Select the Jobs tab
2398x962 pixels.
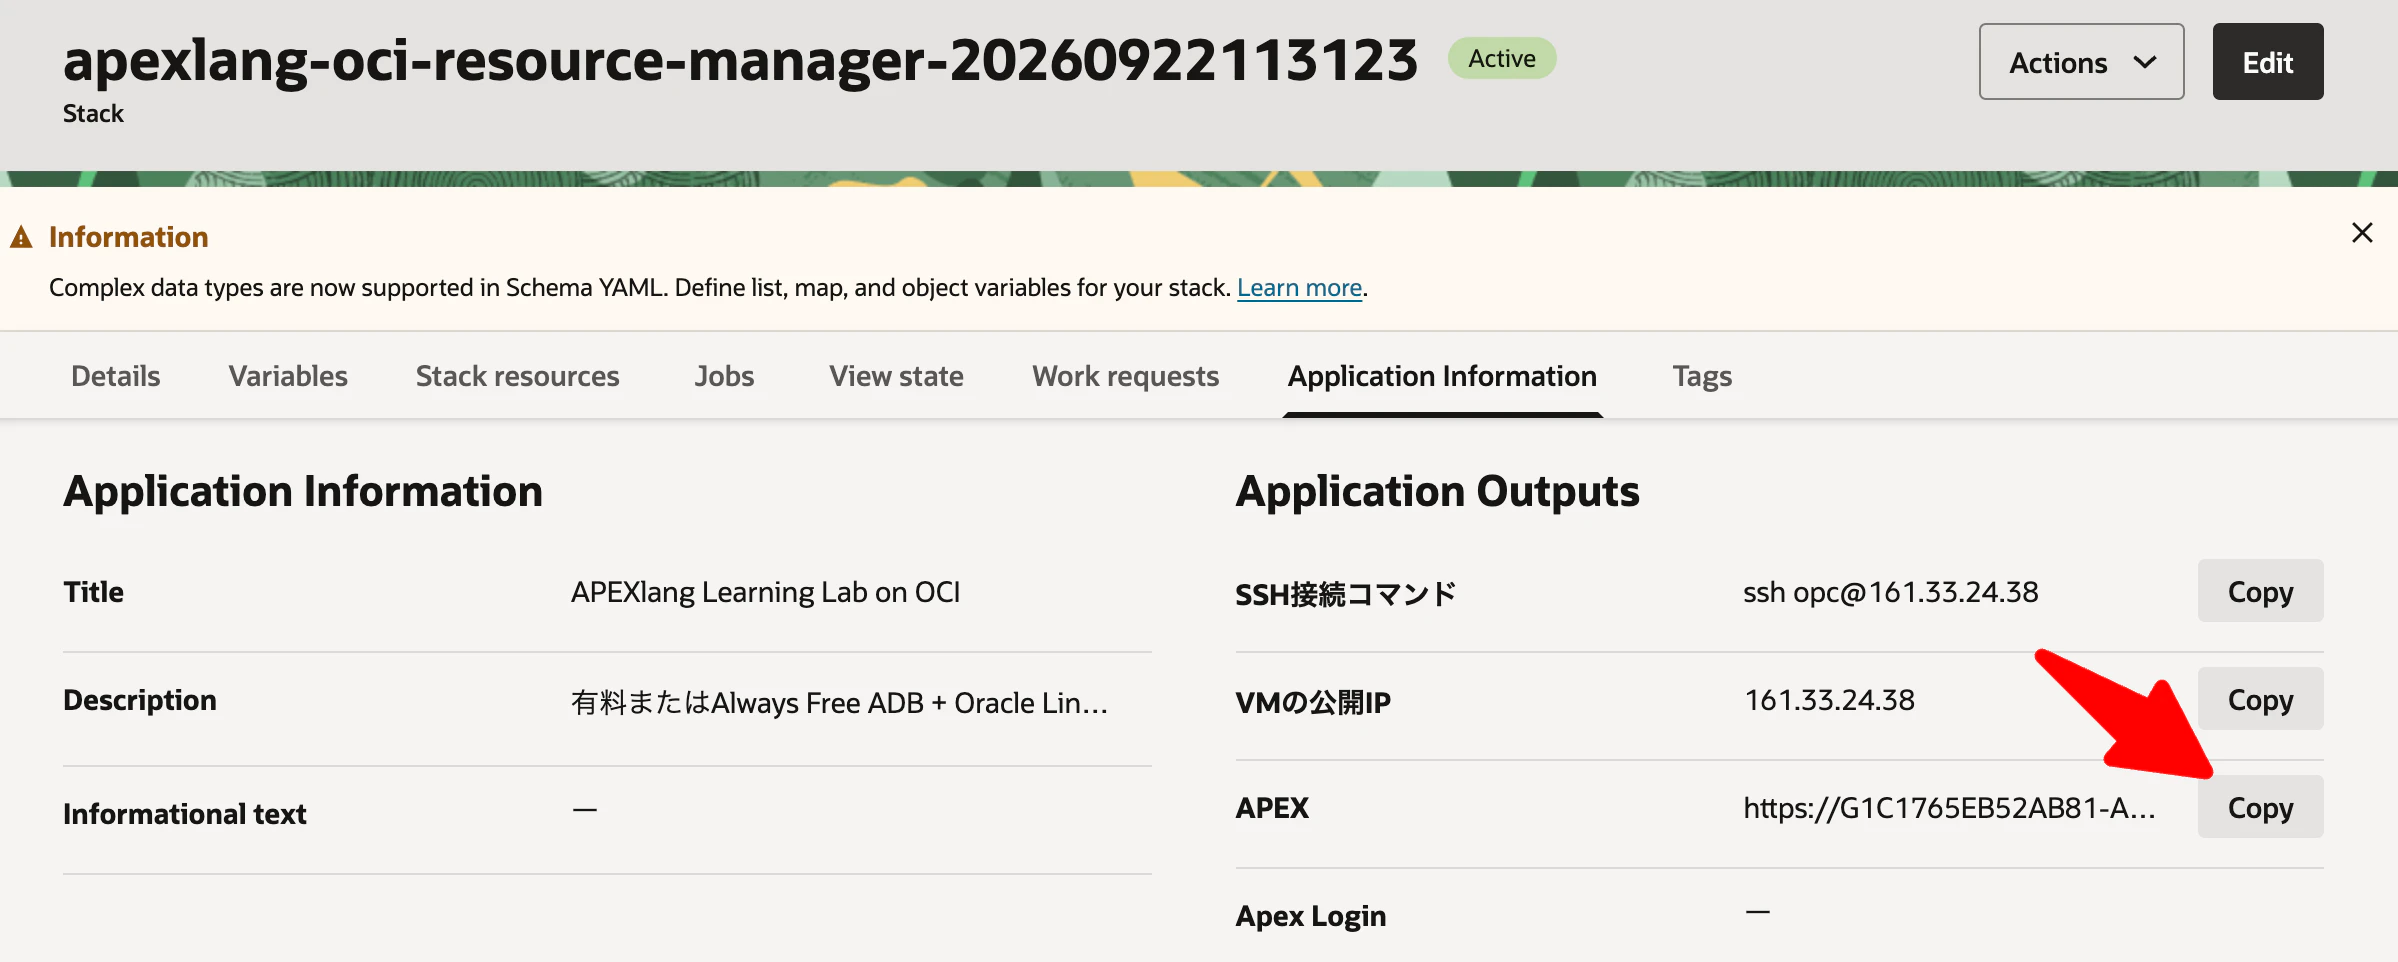point(724,376)
